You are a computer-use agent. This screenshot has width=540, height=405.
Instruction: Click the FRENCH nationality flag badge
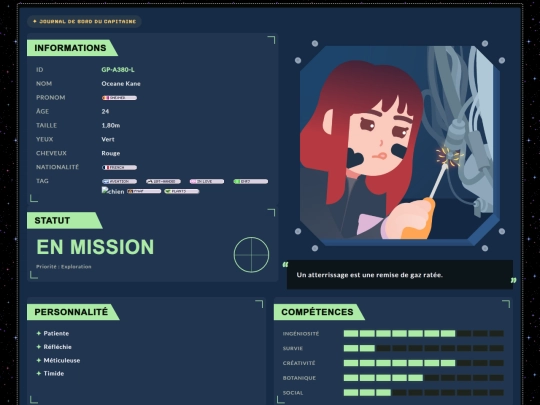[x=119, y=167]
